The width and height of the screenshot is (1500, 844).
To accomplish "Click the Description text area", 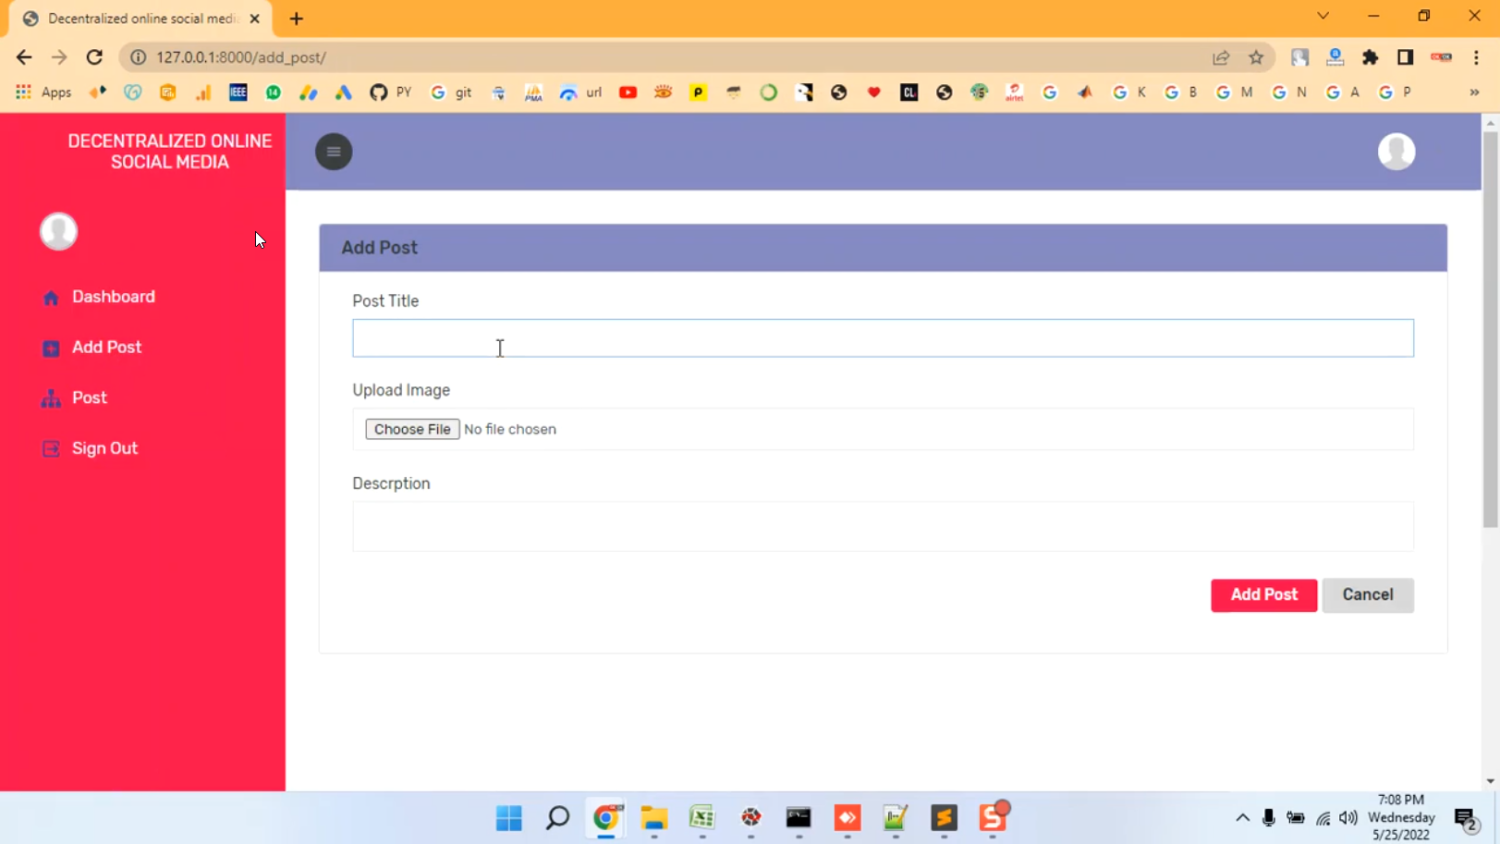I will [x=882, y=527].
